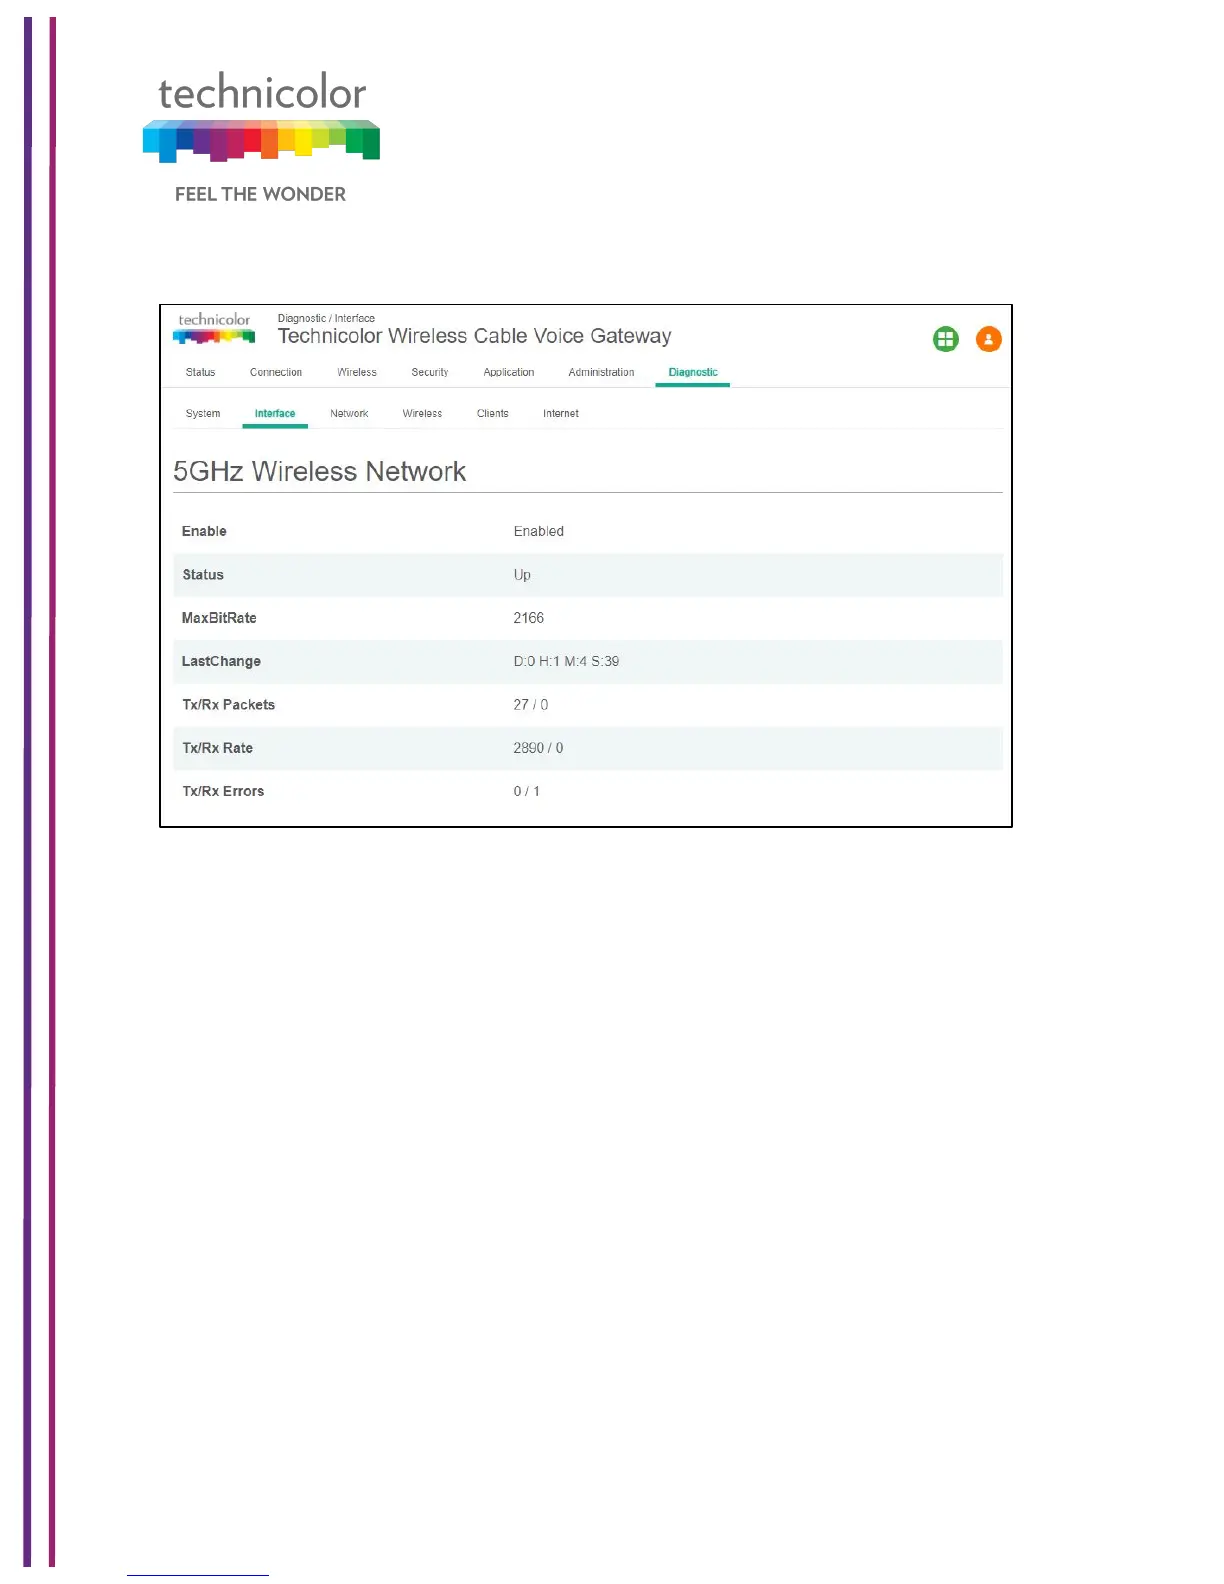
Task: Switch to the Network sub-tab
Action: (349, 413)
